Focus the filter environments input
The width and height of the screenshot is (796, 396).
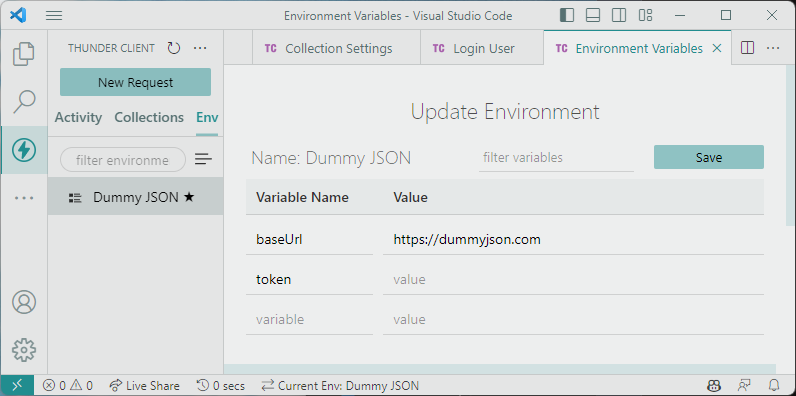coord(123,160)
